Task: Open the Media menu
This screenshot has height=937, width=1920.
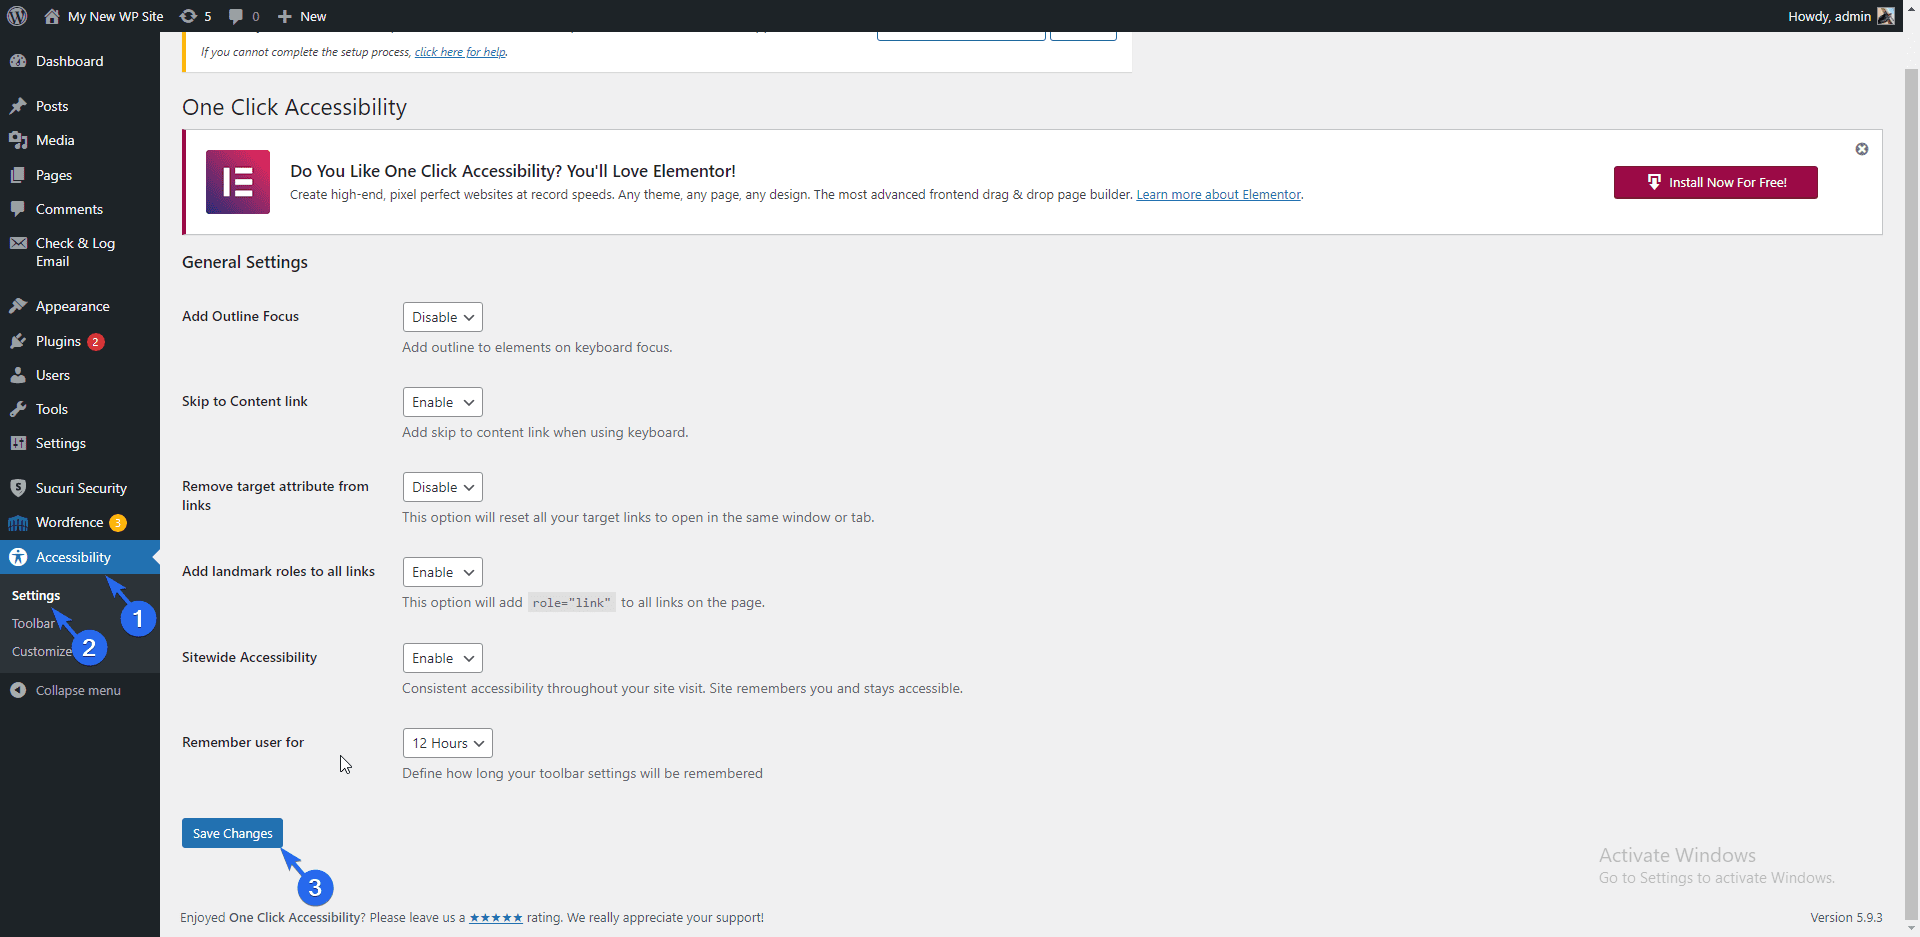Action: (55, 140)
